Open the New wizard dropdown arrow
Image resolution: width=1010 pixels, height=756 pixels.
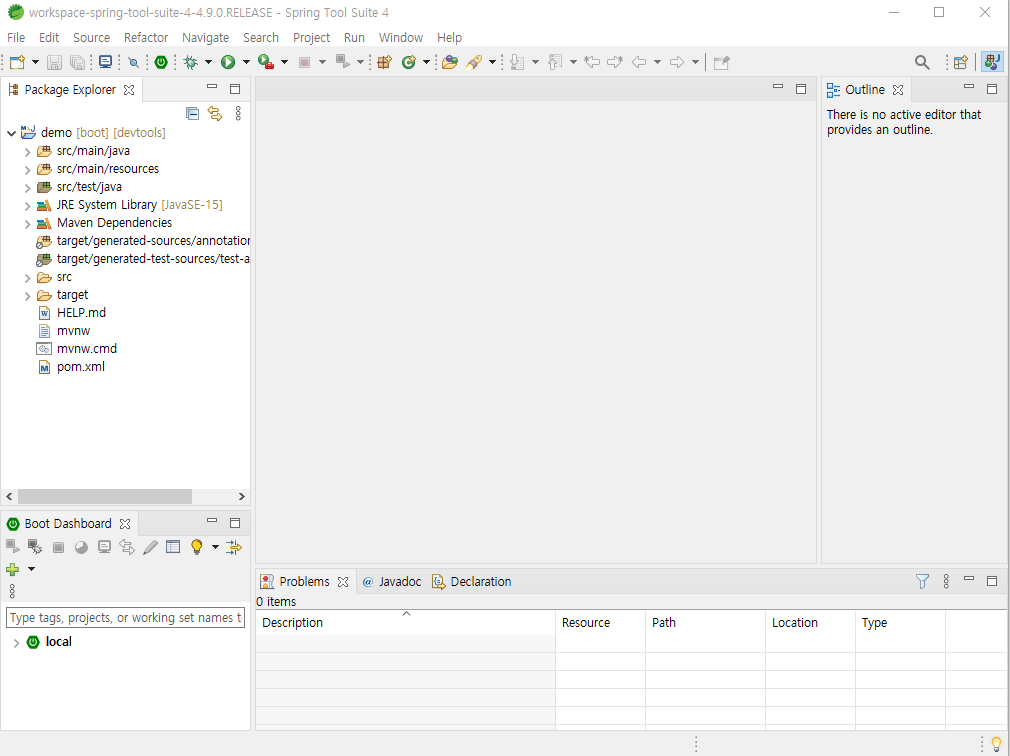coord(35,62)
